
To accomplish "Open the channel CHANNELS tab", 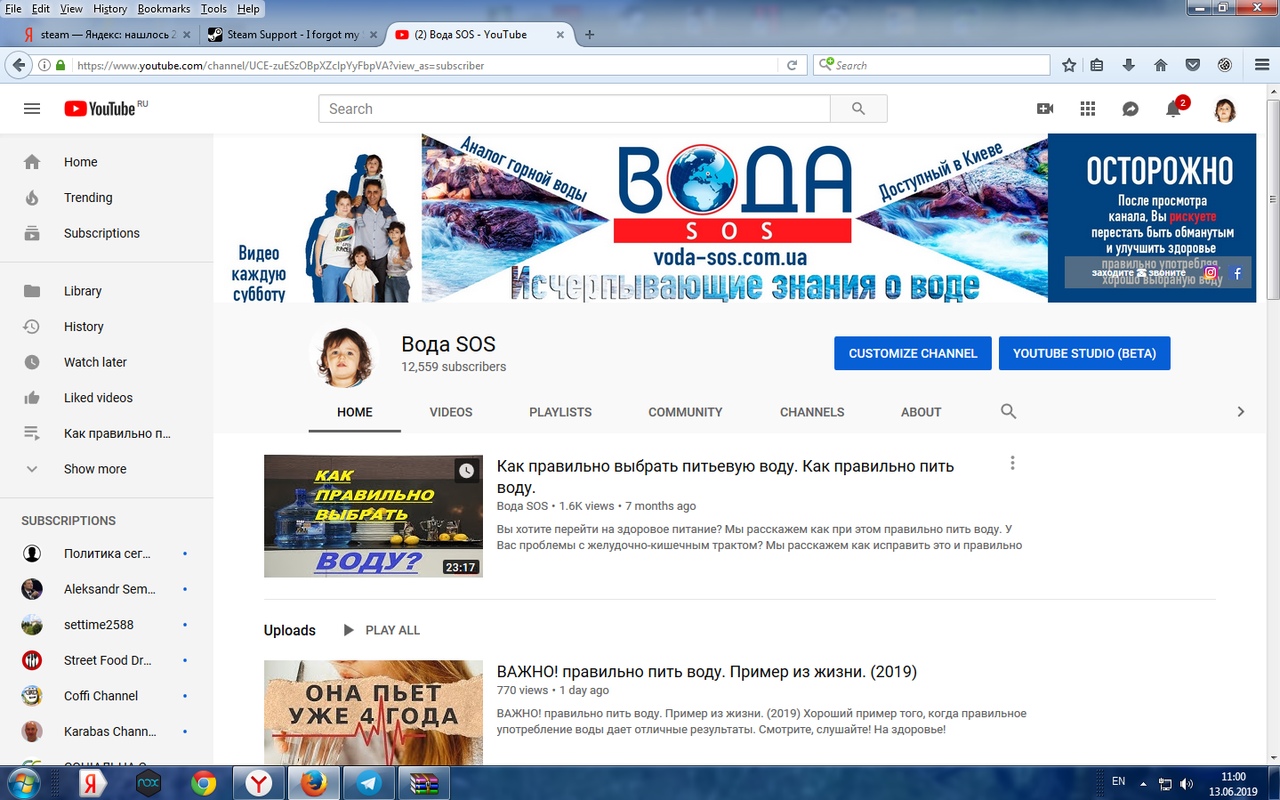I will tap(812, 412).
